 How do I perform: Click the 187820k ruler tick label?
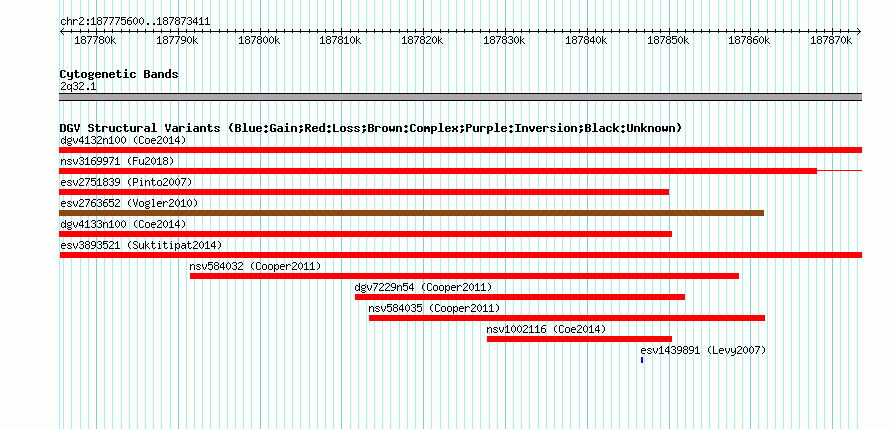coord(422,40)
